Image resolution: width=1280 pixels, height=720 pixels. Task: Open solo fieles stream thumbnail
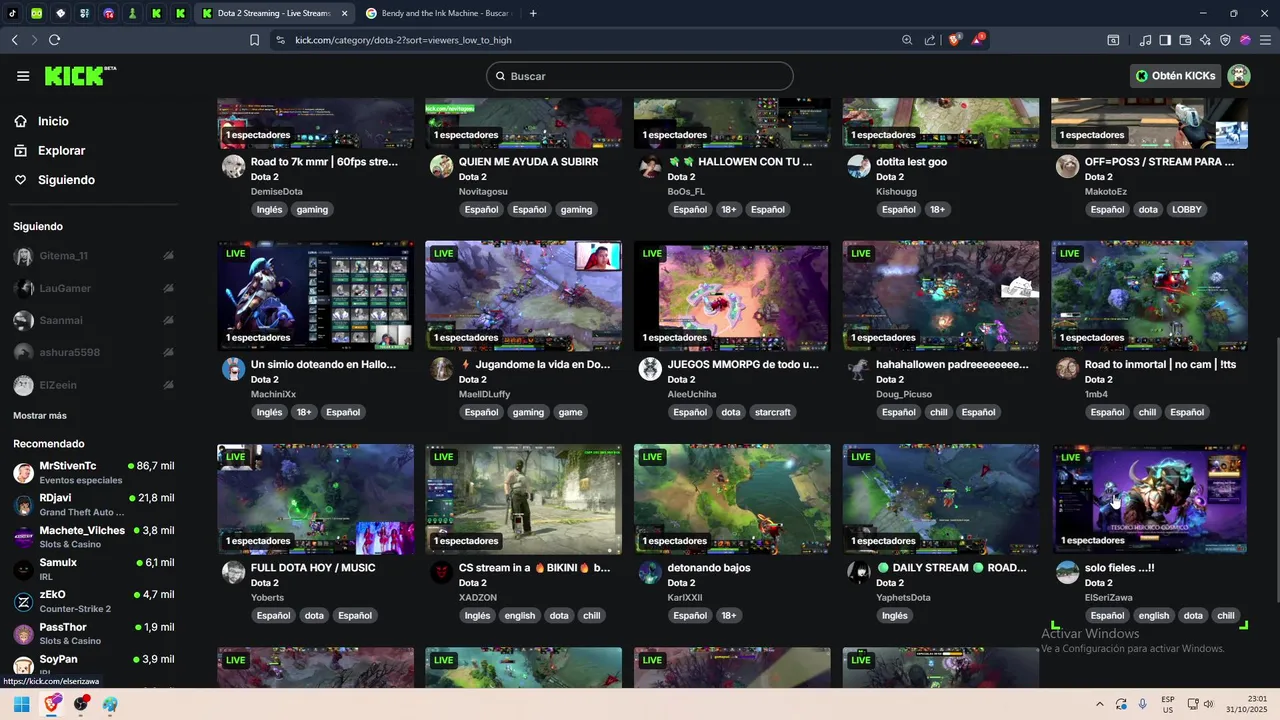click(x=1149, y=499)
